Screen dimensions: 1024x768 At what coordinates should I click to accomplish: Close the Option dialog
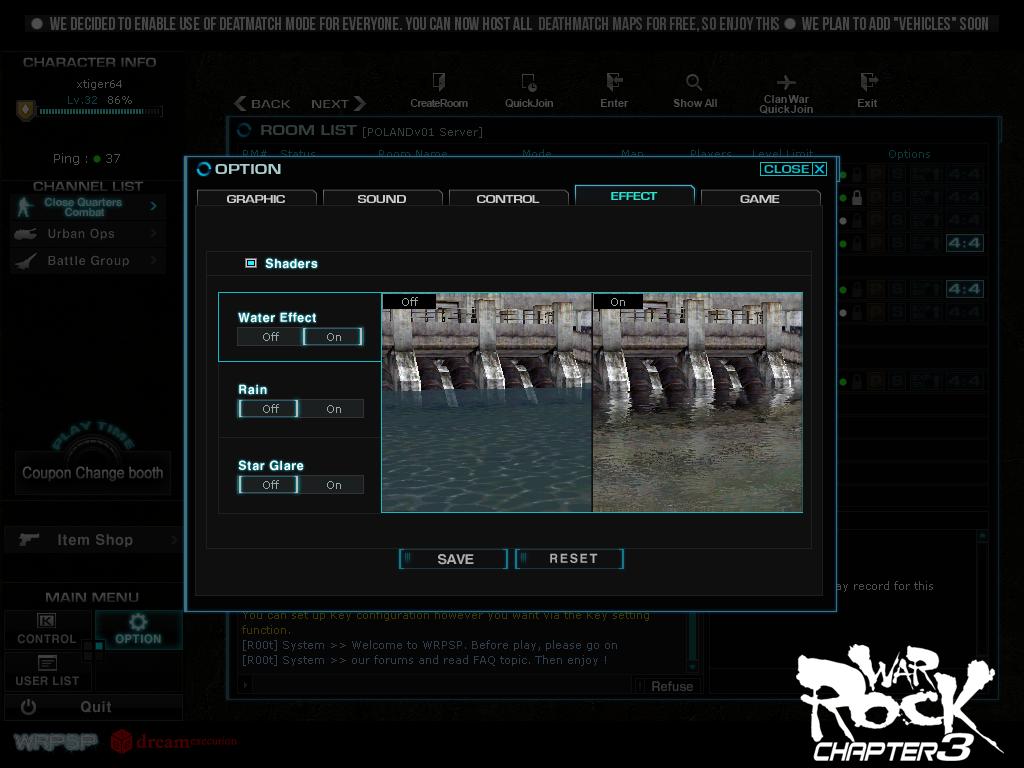(x=793, y=169)
